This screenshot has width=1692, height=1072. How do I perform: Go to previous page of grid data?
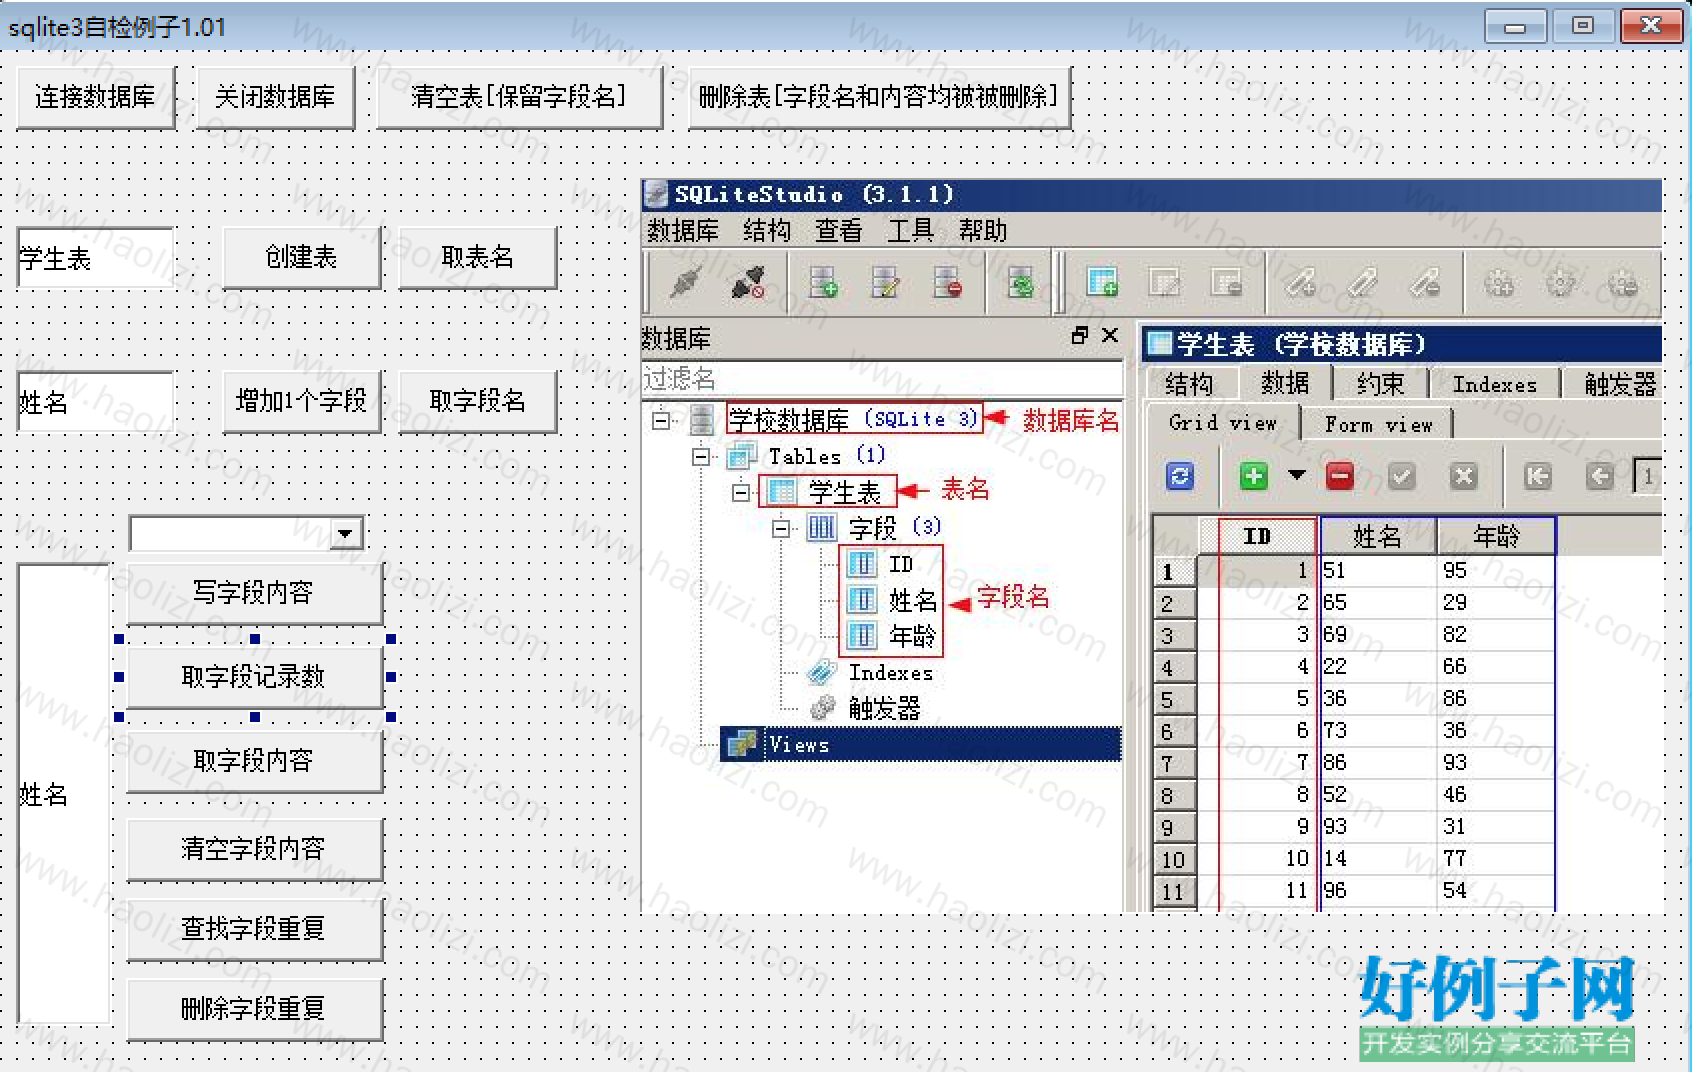(1600, 476)
